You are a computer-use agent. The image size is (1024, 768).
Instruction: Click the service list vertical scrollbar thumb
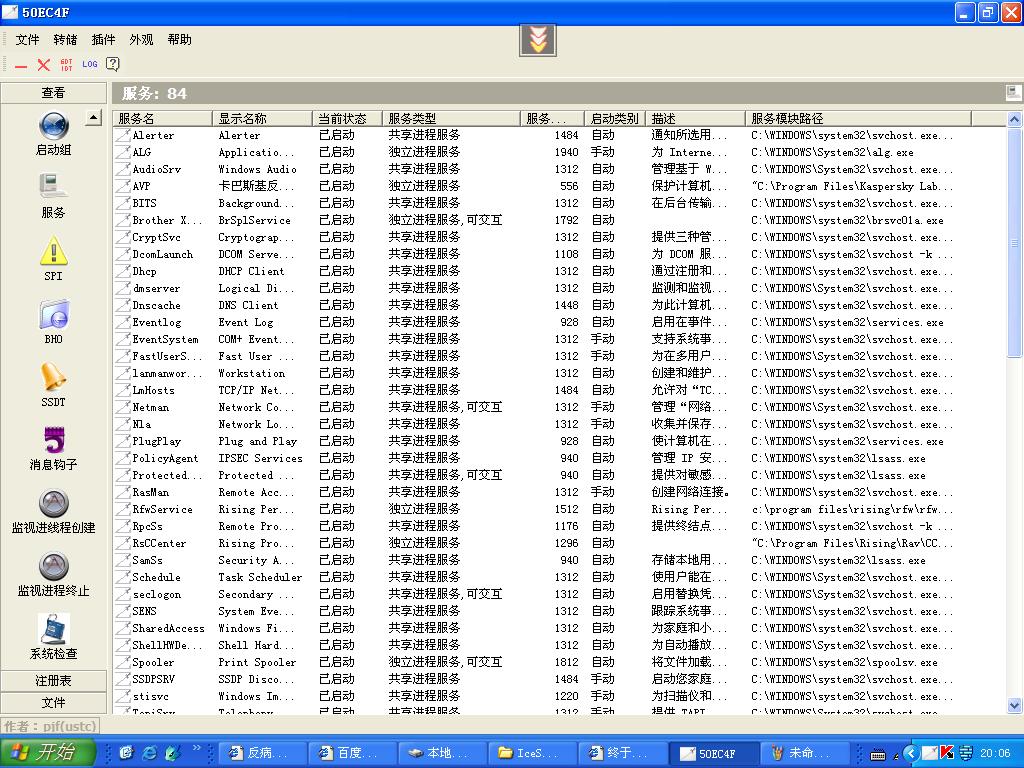point(1014,242)
